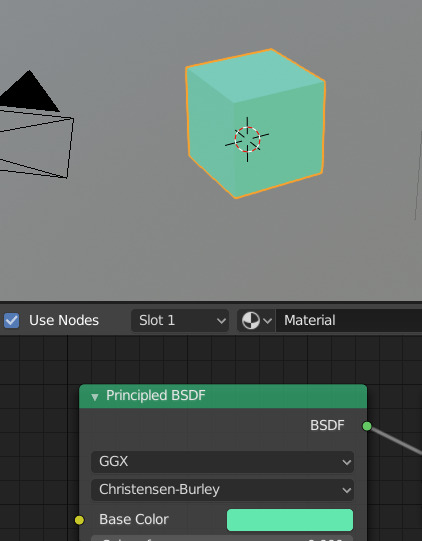Click the Use Nodes label
This screenshot has width=422, height=541.
click(64, 321)
